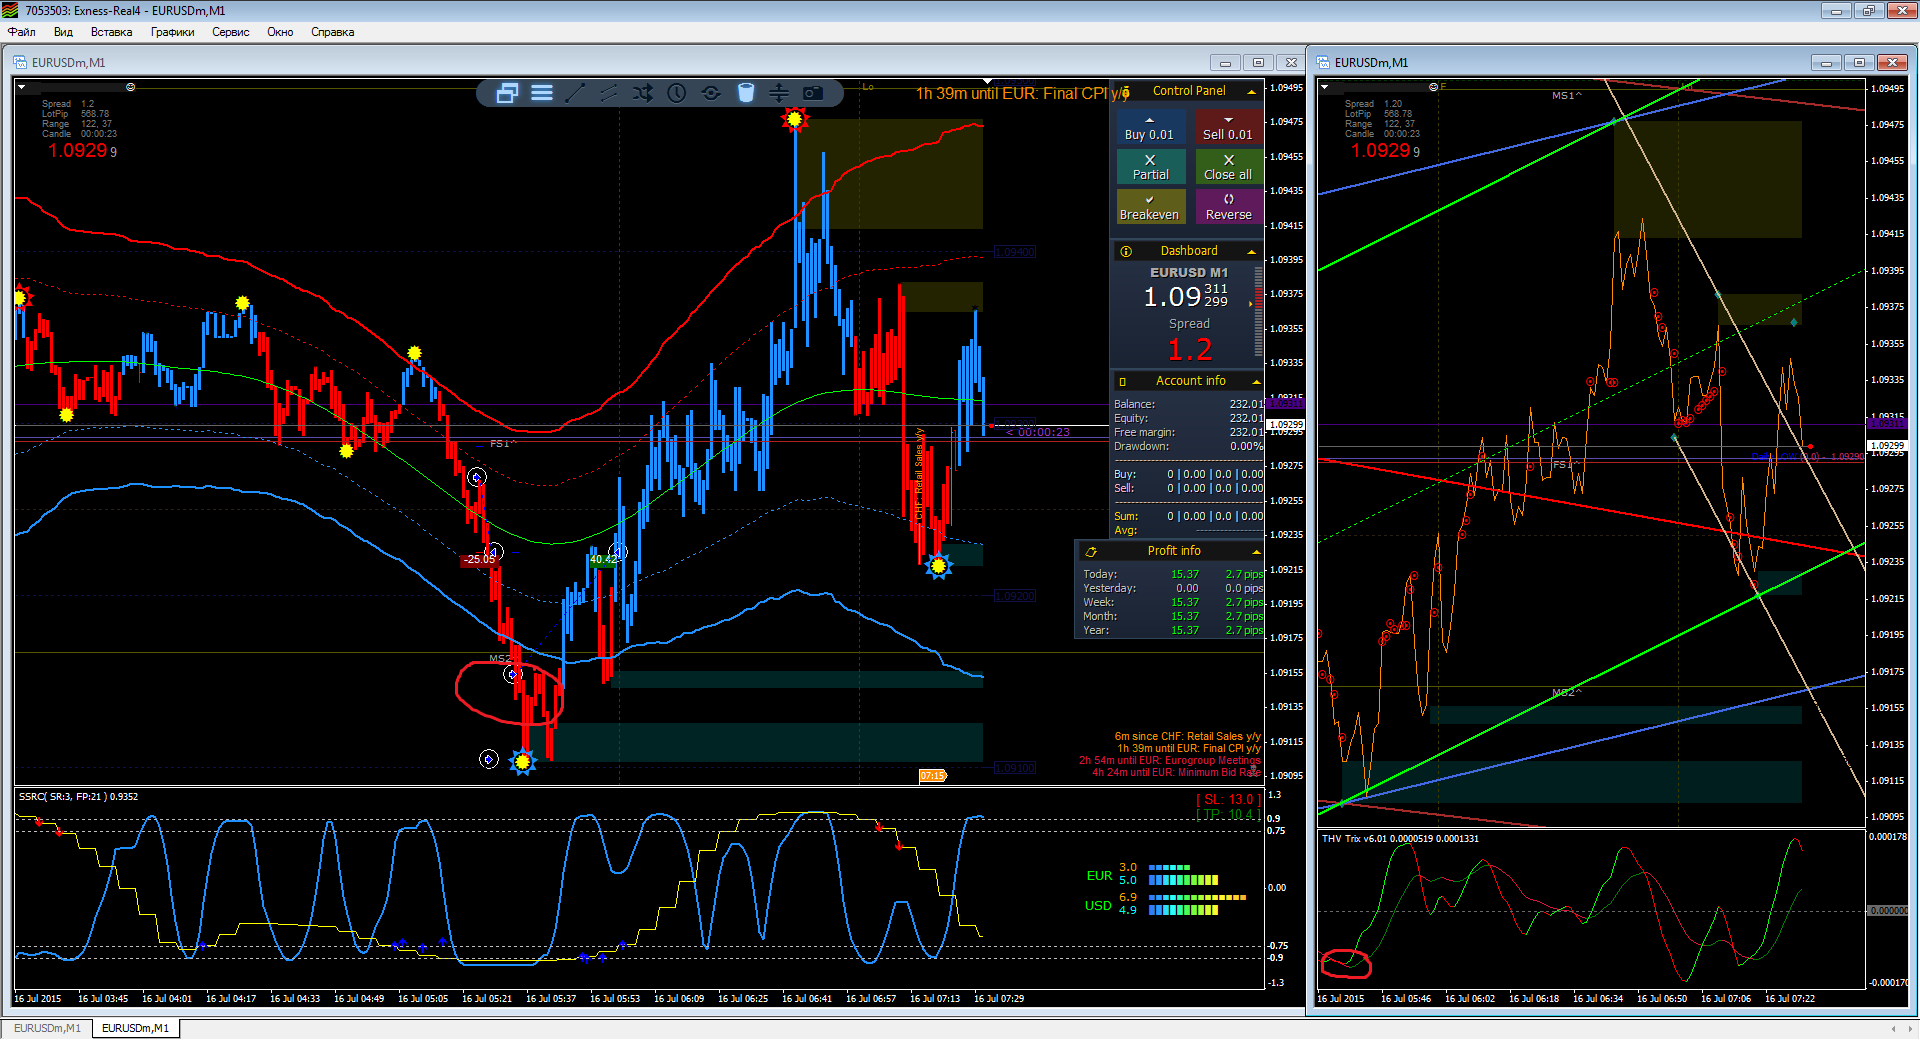Click the EUR currency strength meter bars

(x=1183, y=875)
